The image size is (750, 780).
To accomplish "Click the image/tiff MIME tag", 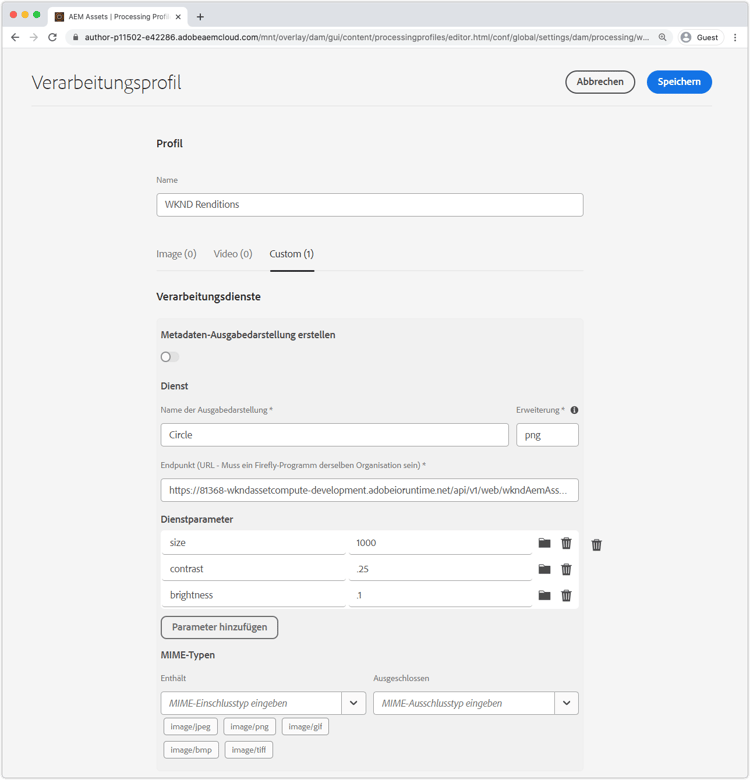I will (x=249, y=750).
